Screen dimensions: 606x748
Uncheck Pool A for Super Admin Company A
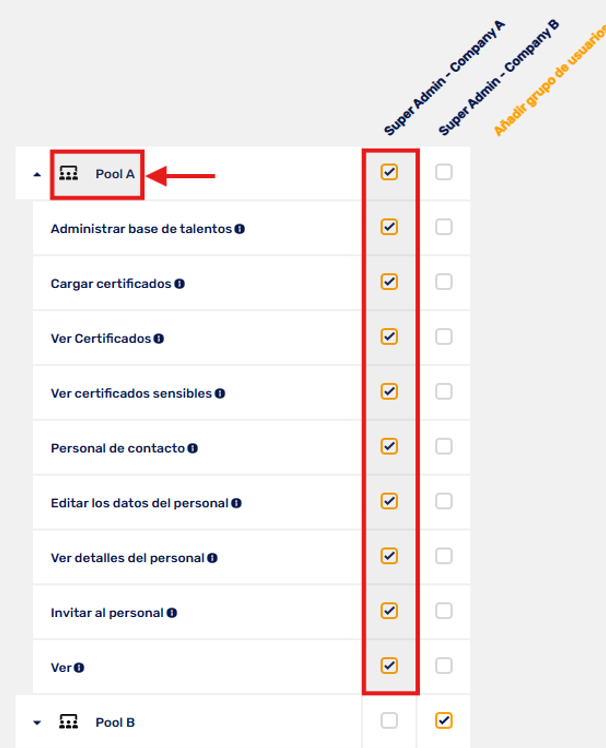coord(389,172)
